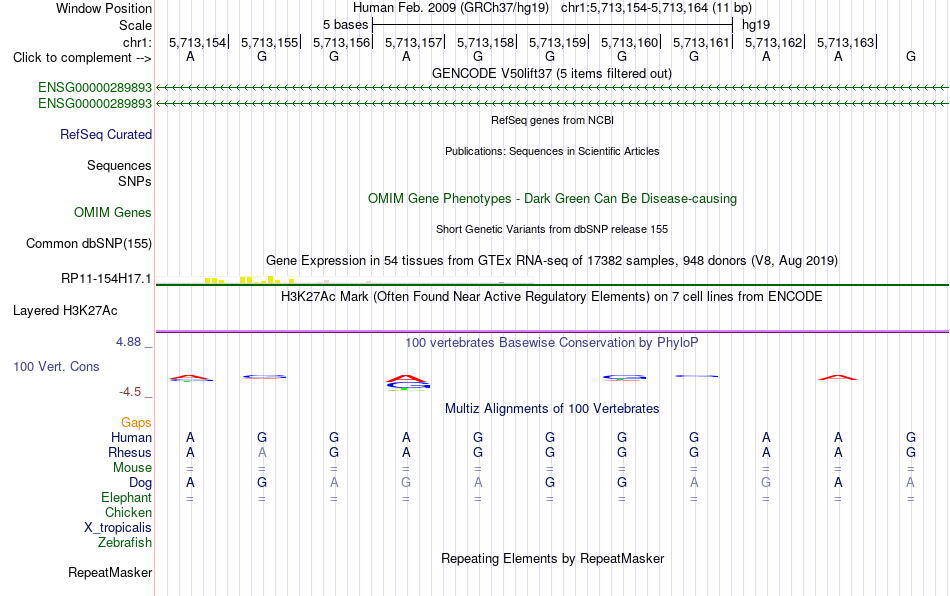Click position label 5,713,162
This screenshot has width=950, height=596.
click(774, 42)
